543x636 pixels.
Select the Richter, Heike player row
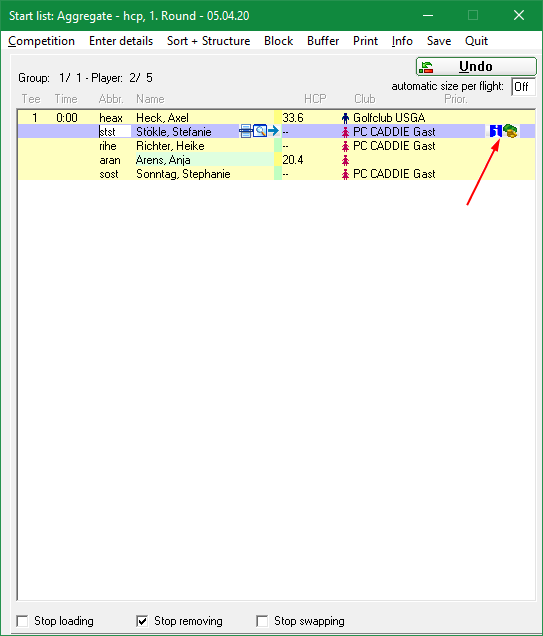point(276,146)
